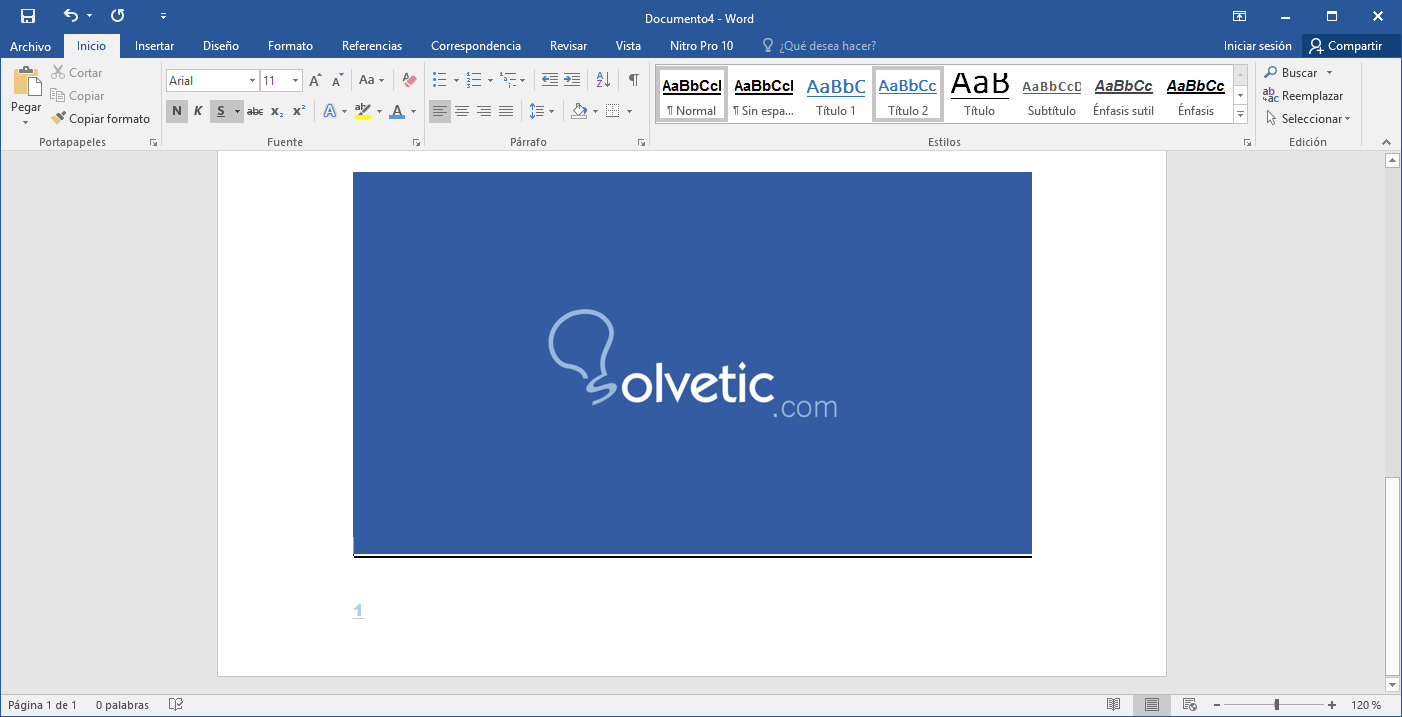Click the Save icon in title bar
The height and width of the screenshot is (717, 1402).
pos(28,16)
